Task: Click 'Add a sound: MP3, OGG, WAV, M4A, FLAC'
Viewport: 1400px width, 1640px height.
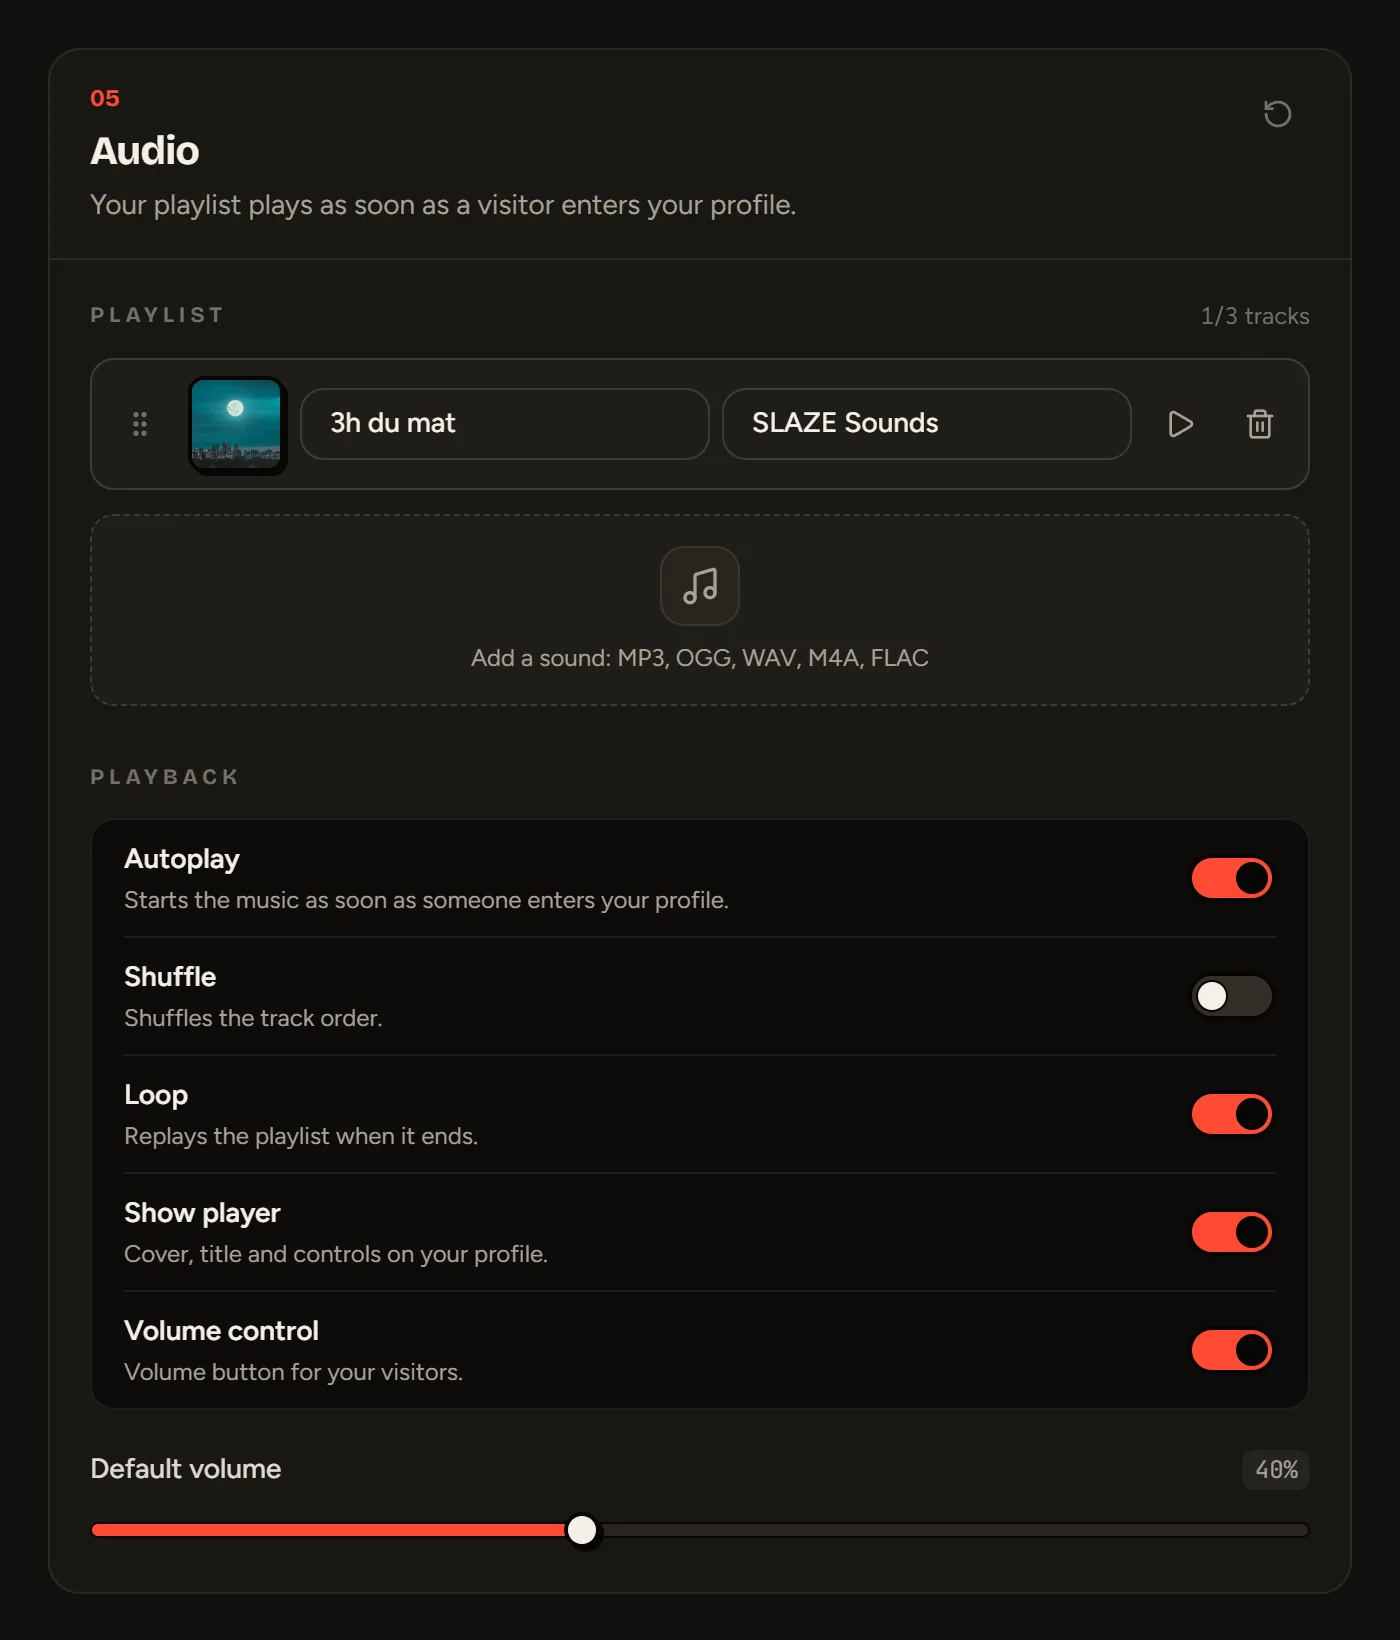Action: pos(700,658)
